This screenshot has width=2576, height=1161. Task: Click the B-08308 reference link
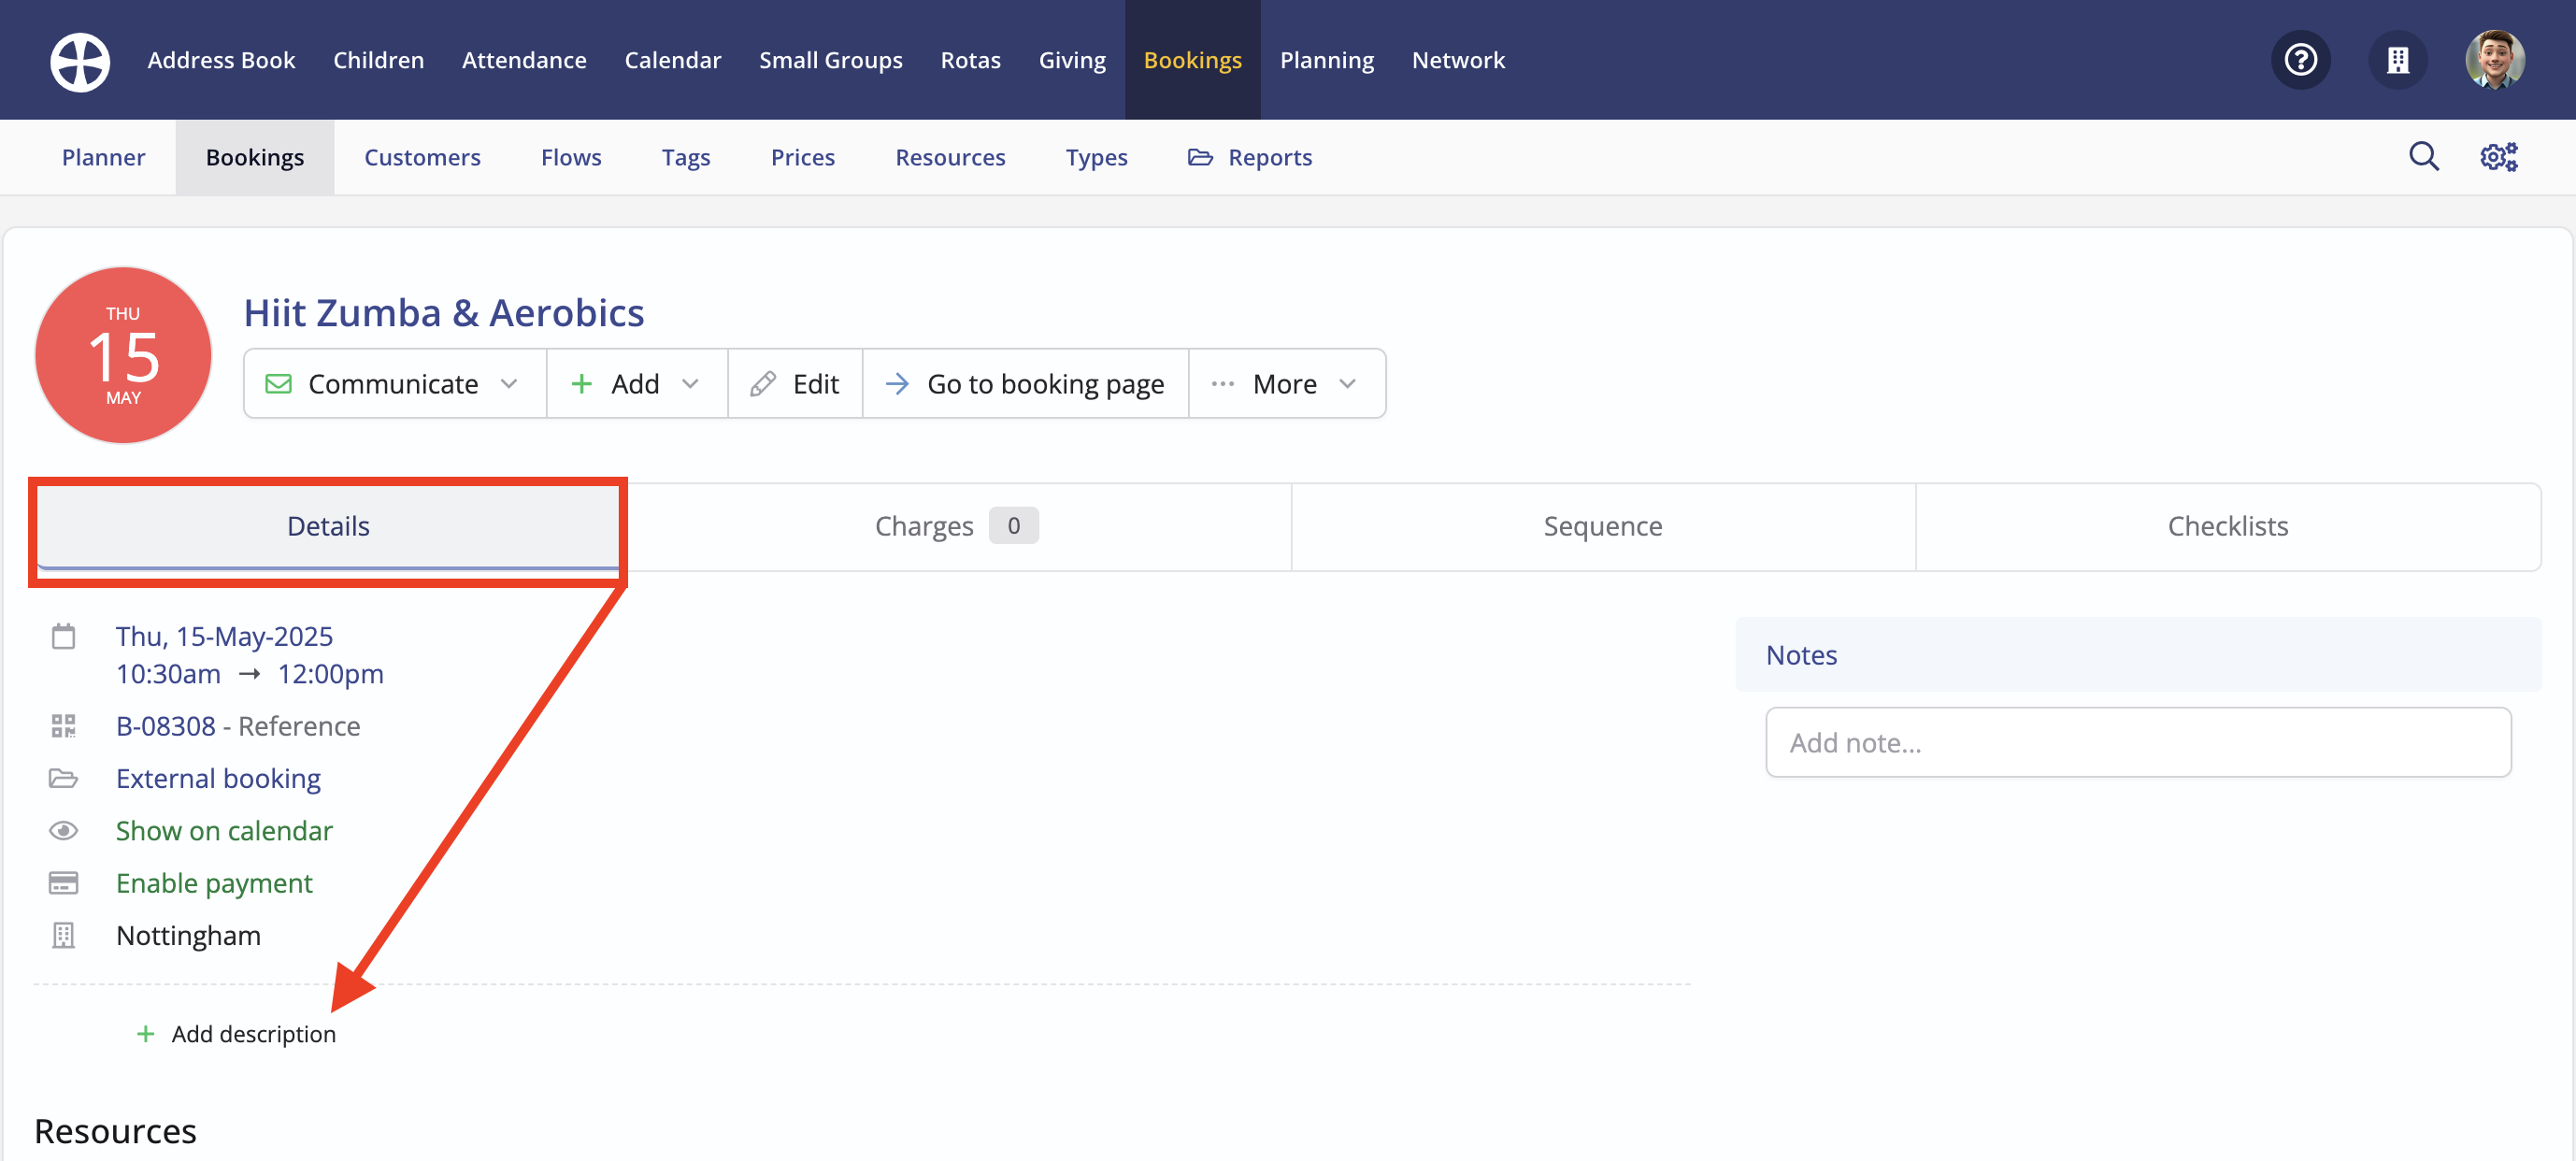tap(166, 726)
